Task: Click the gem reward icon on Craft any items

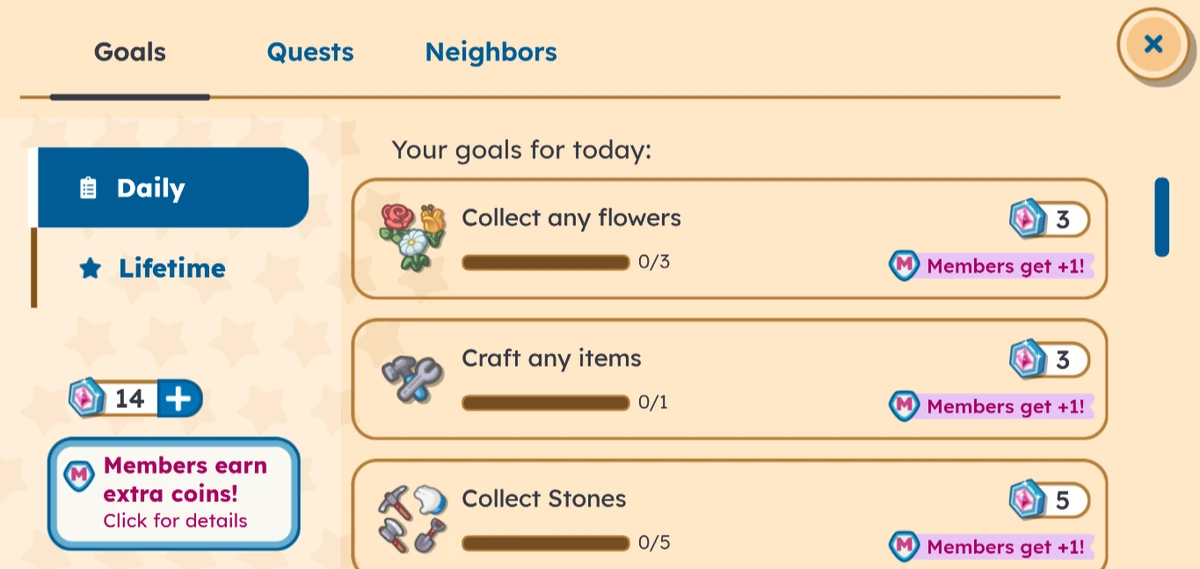Action: [x=1026, y=359]
